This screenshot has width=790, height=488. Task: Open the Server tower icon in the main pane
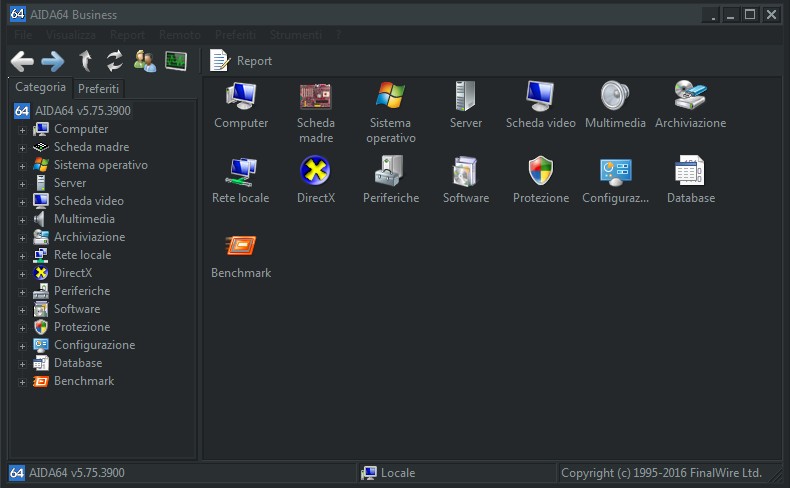(x=466, y=96)
